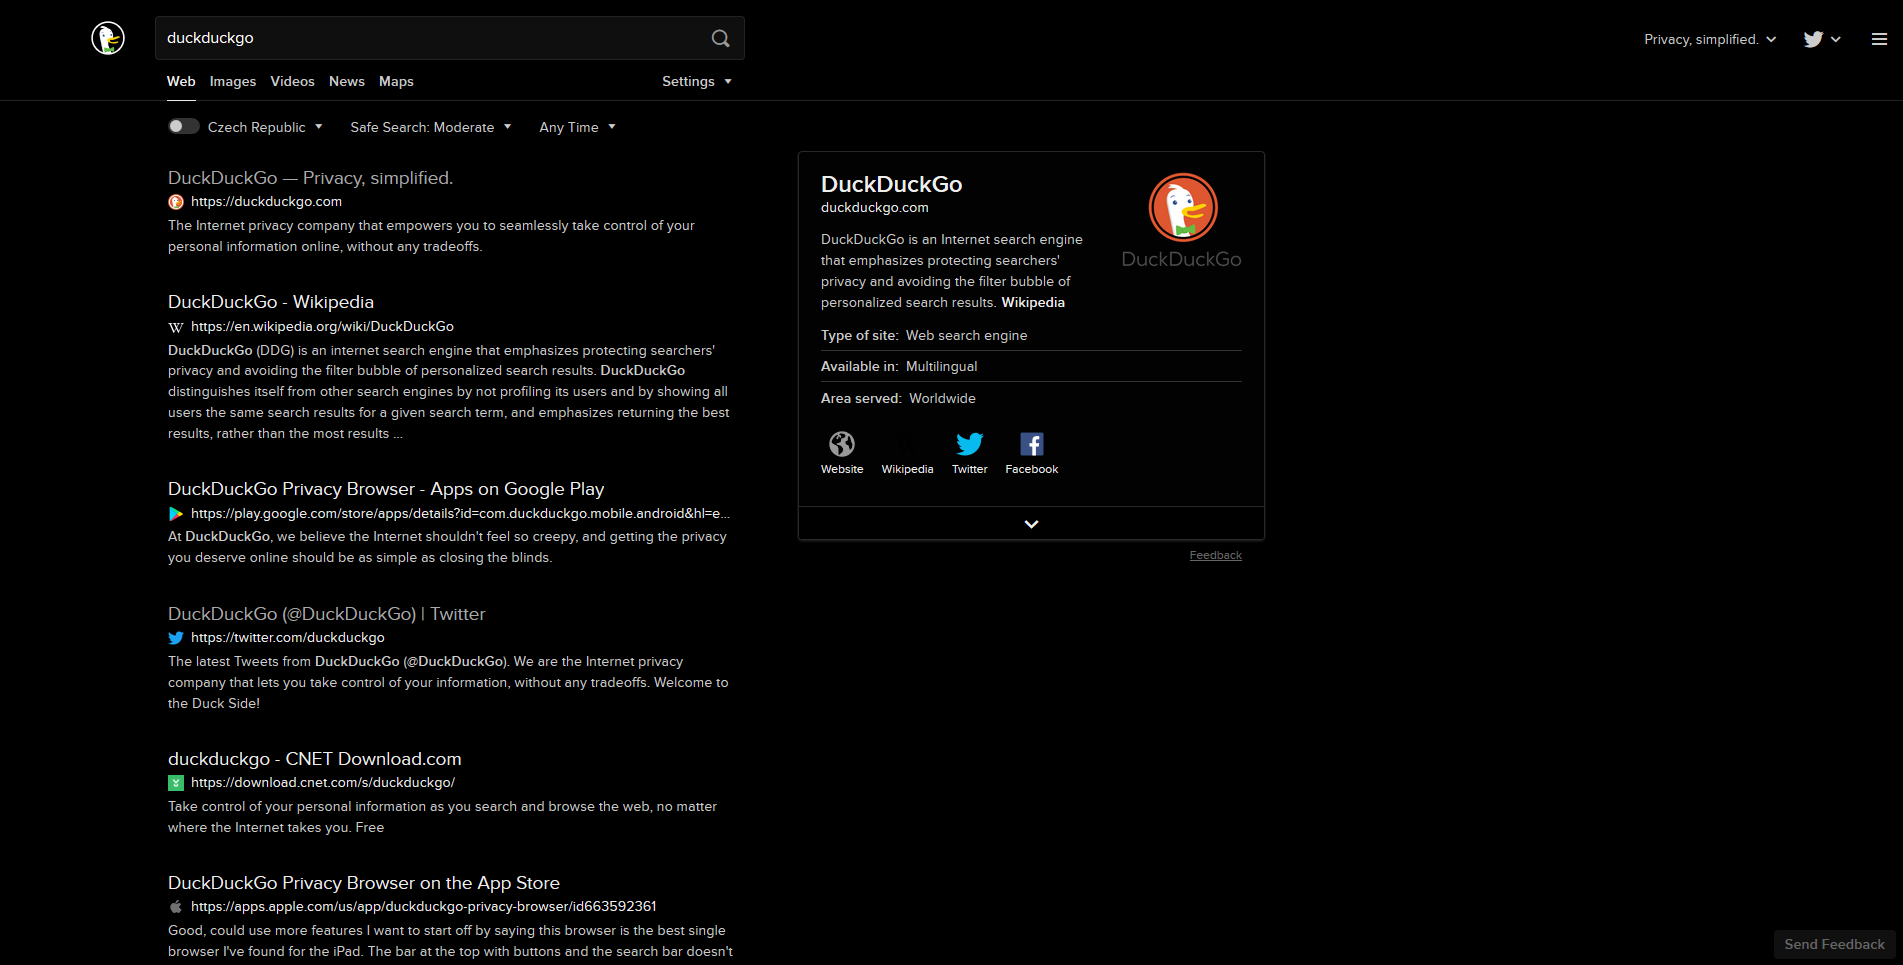Switch to the News tab

click(x=346, y=81)
